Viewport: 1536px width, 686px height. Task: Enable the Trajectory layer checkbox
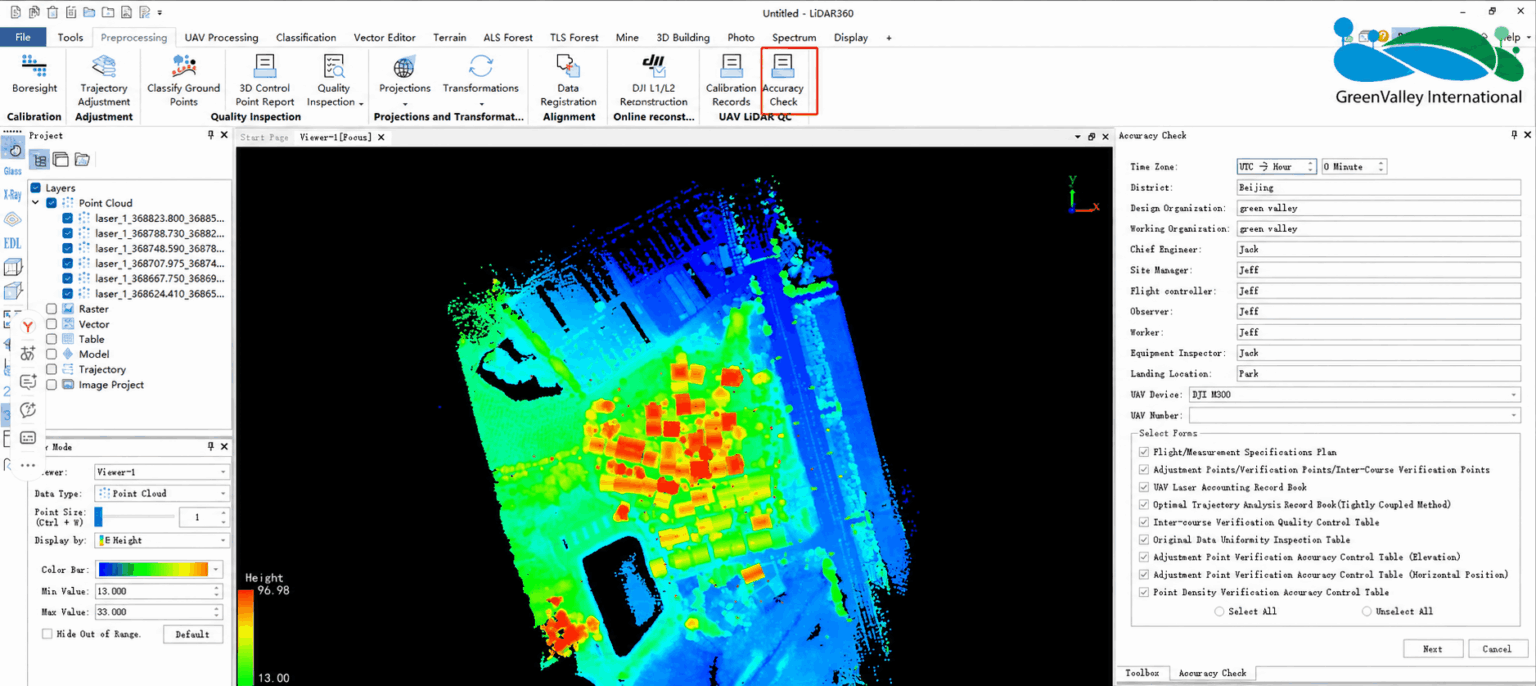click(x=52, y=369)
